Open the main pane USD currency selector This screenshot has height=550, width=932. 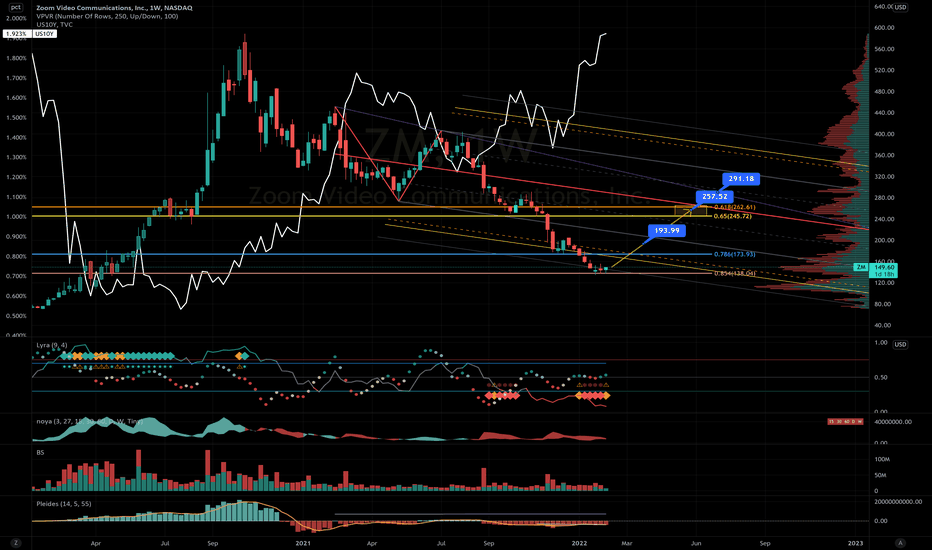(901, 7)
